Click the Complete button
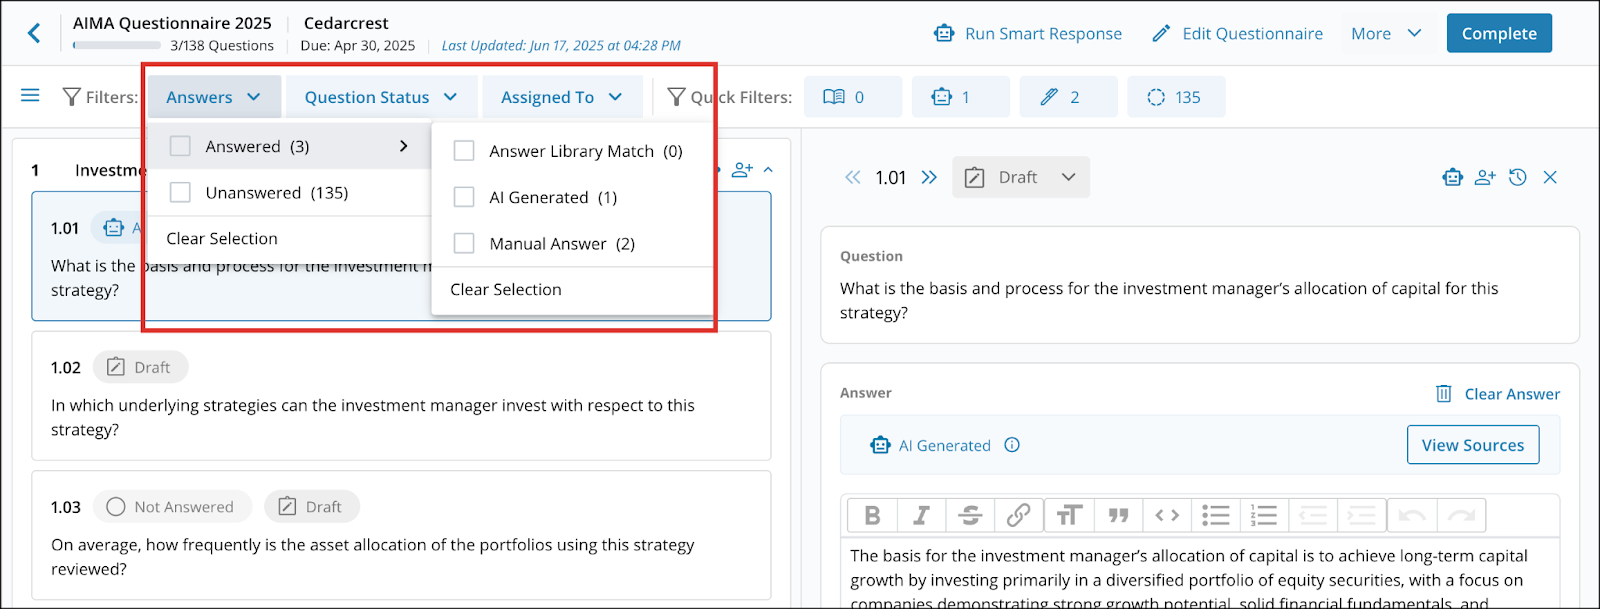 [x=1499, y=33]
